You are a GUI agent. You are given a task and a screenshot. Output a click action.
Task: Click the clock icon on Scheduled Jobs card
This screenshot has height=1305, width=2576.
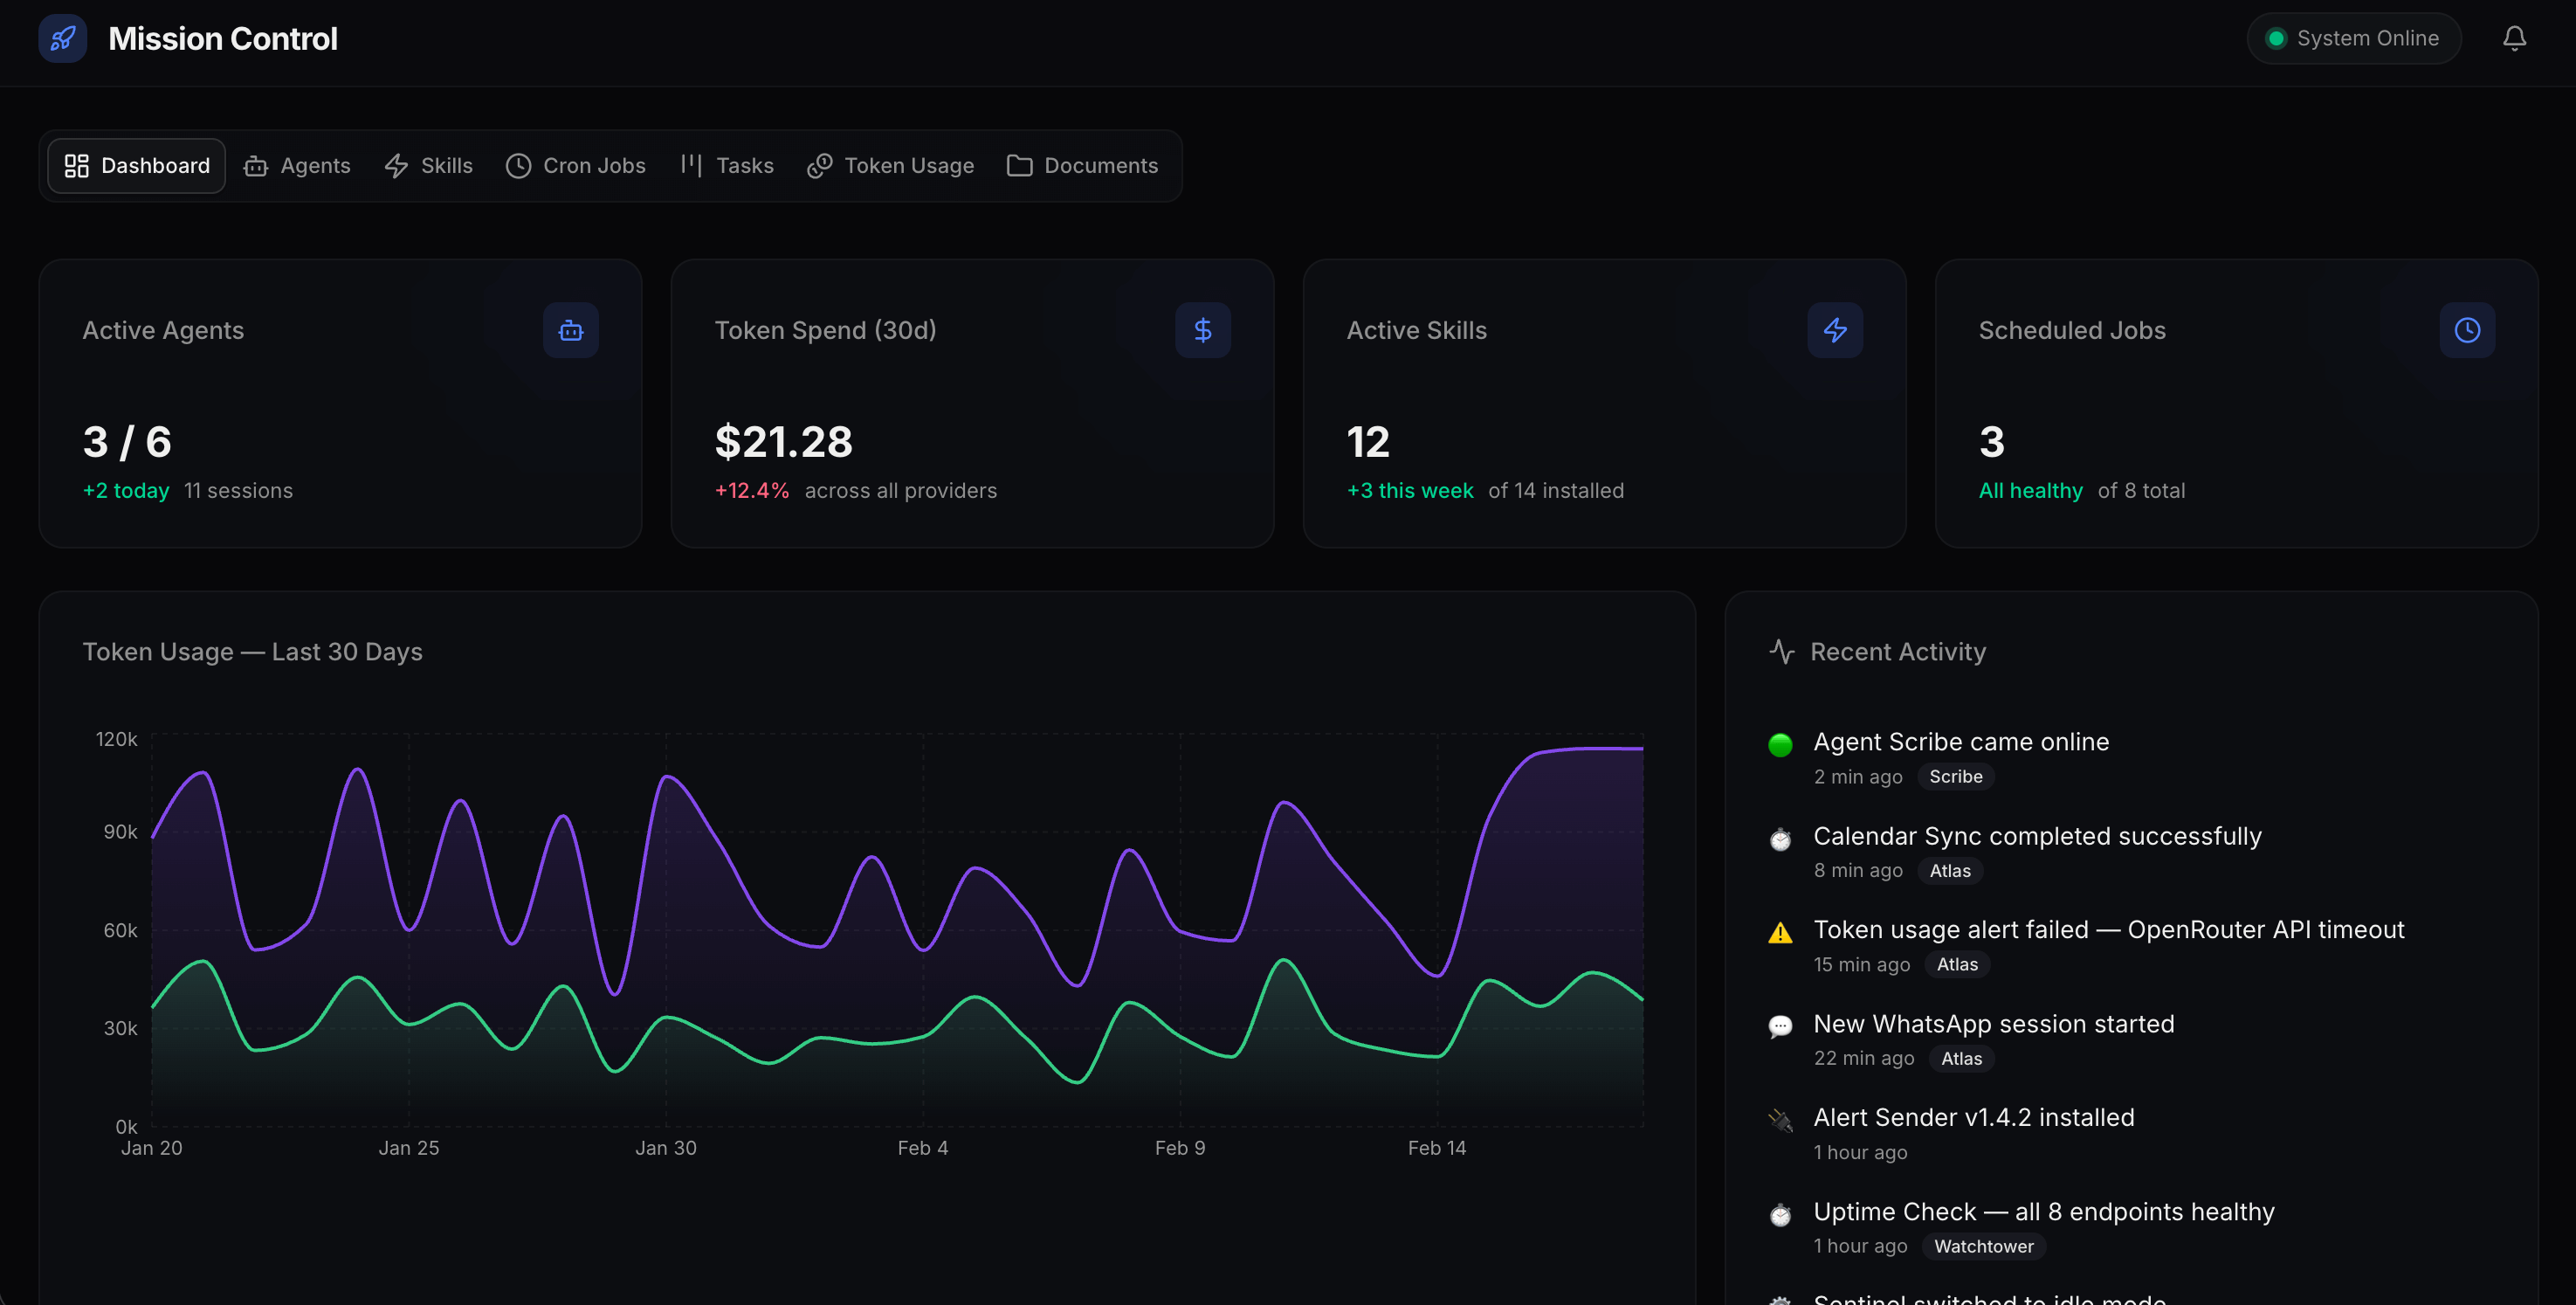coord(2468,330)
